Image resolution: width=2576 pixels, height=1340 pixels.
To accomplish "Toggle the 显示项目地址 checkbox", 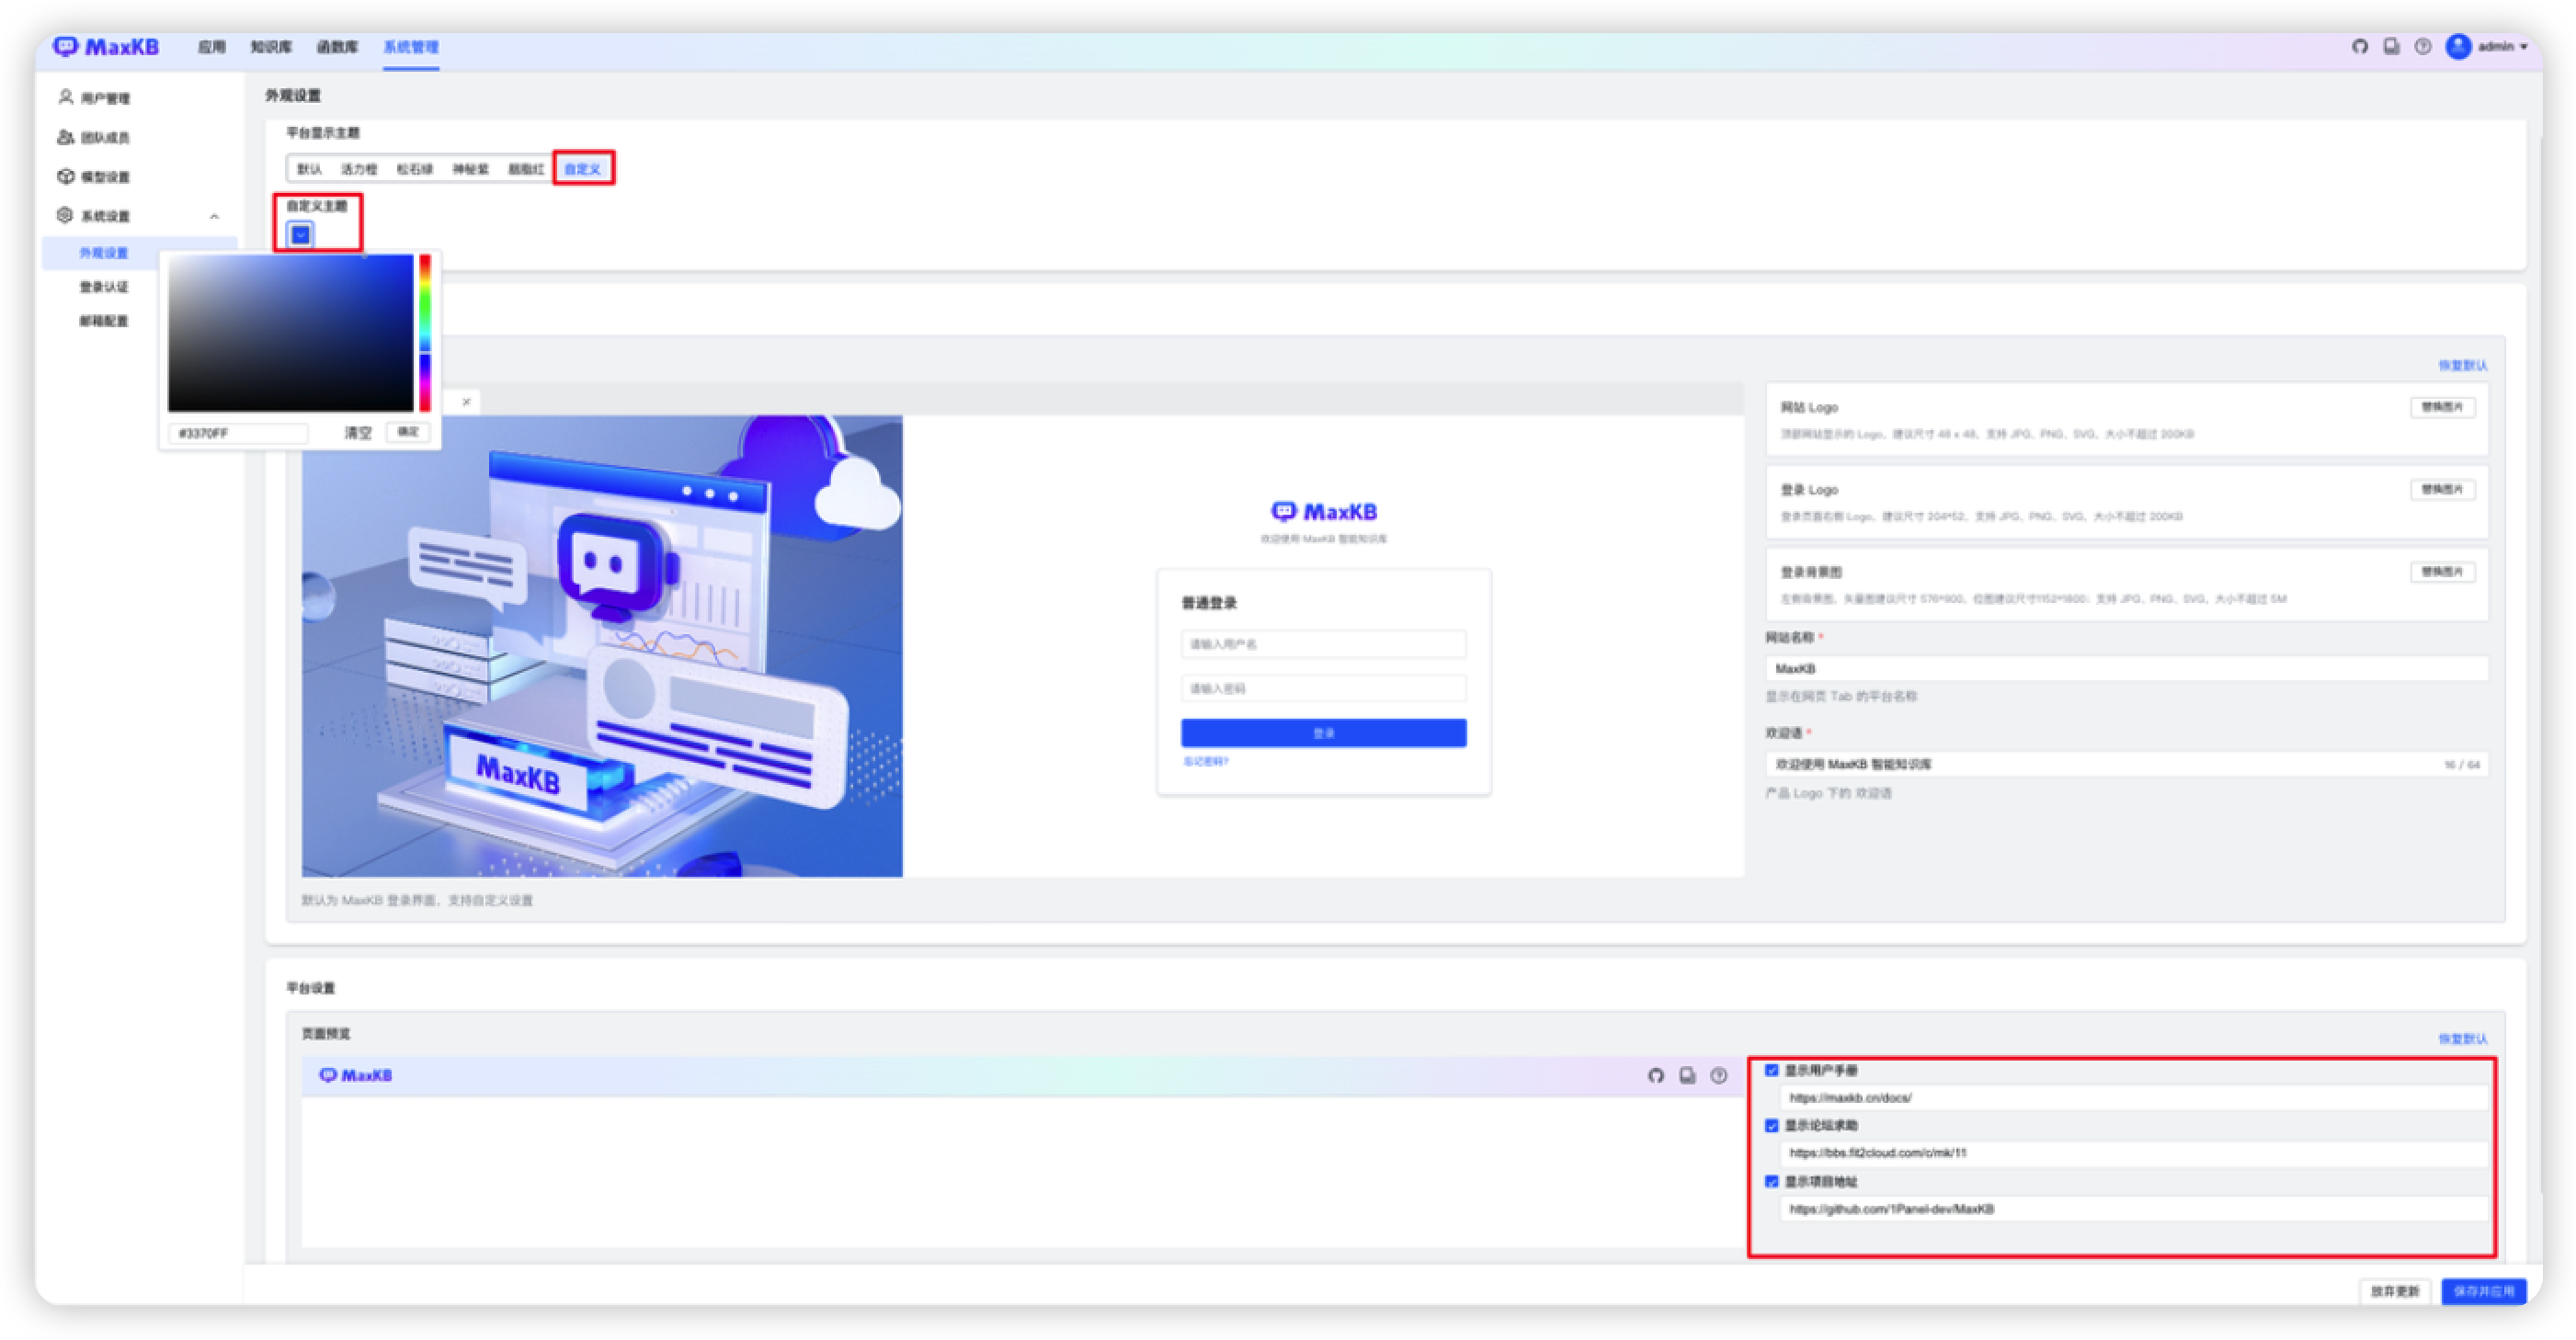I will tap(1771, 1182).
